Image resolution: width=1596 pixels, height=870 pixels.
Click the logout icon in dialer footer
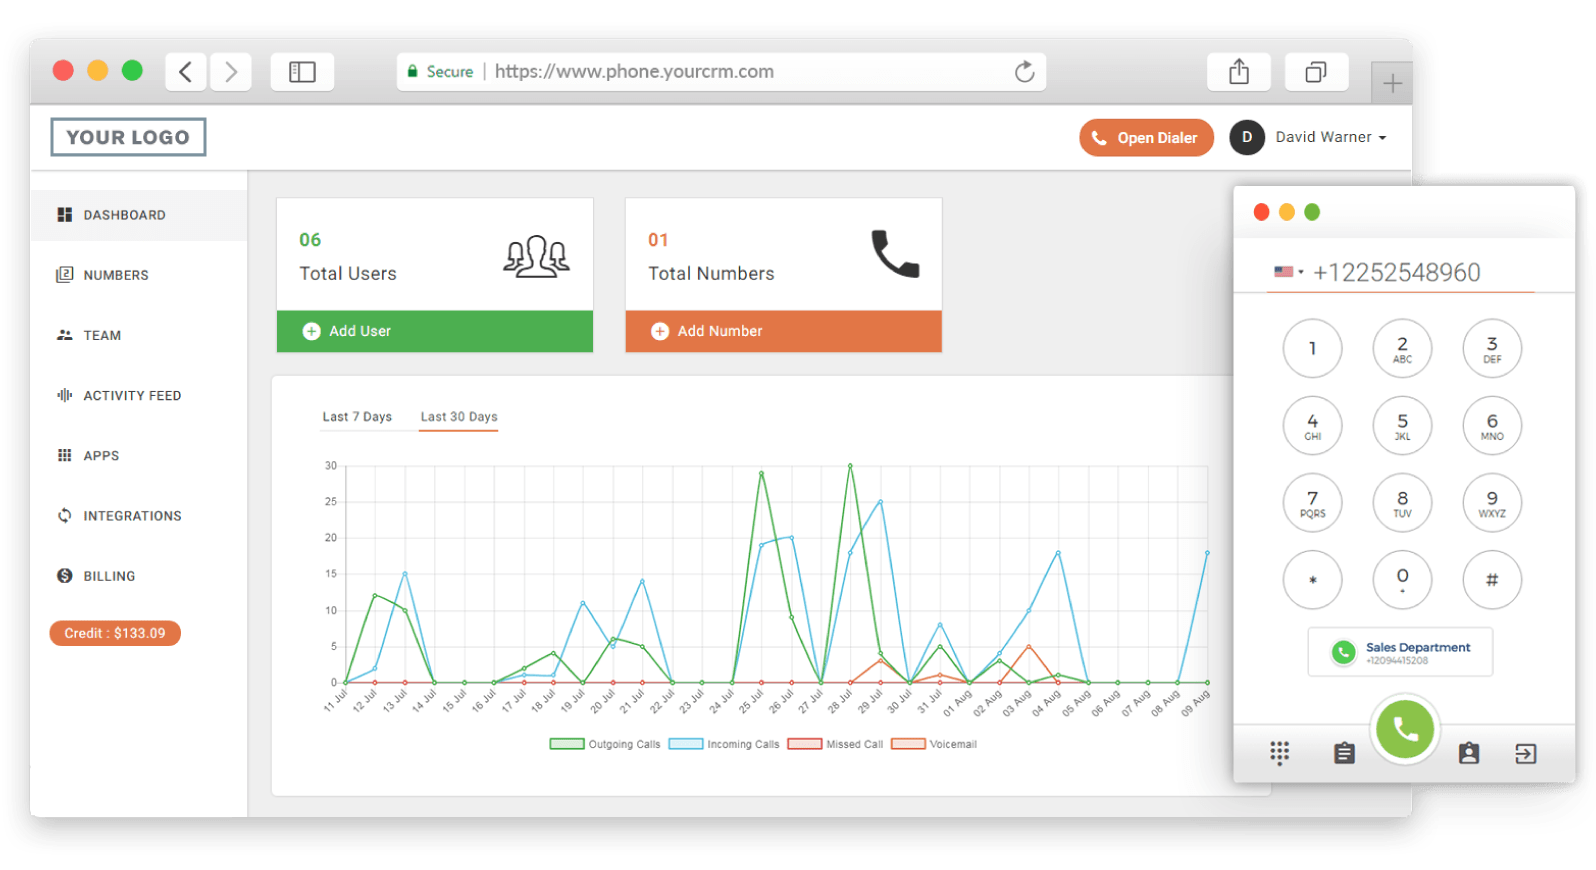coord(1525,753)
